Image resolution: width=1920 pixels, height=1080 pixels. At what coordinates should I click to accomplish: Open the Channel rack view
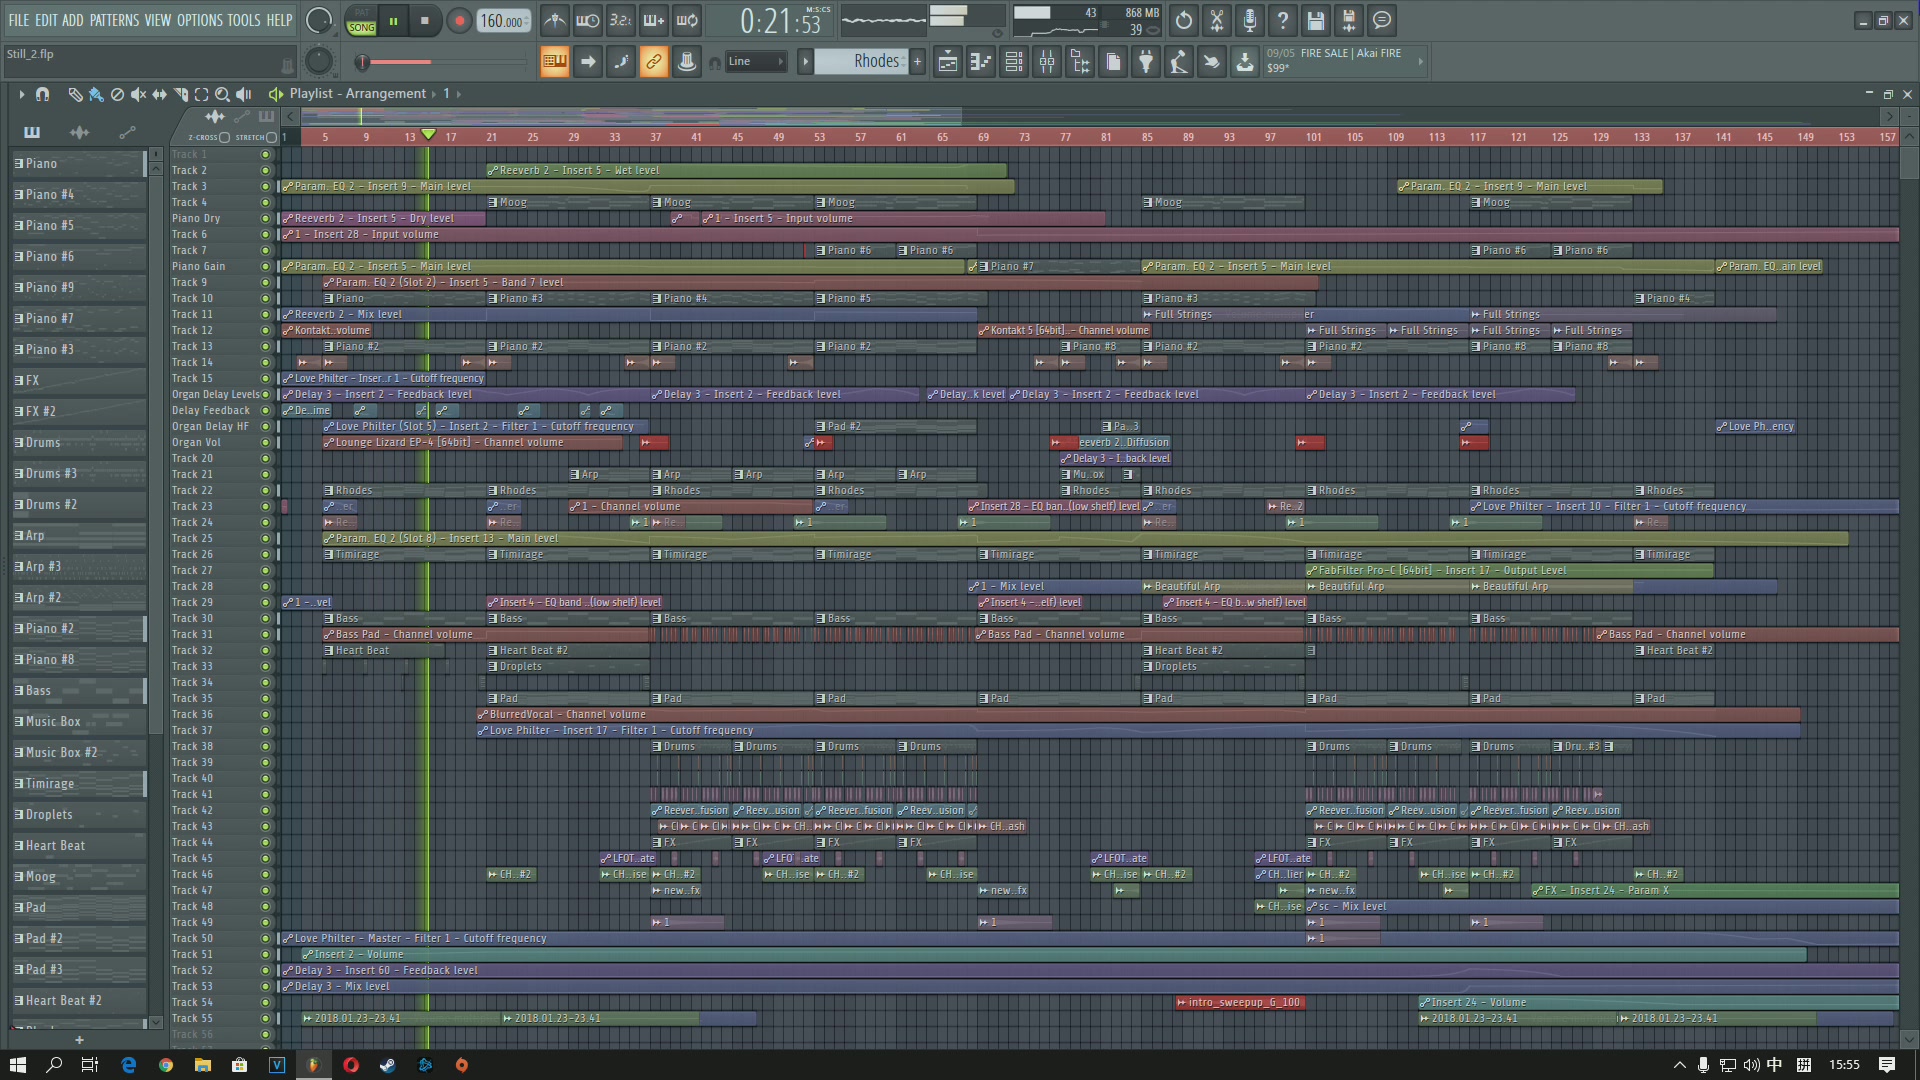[x=1013, y=62]
